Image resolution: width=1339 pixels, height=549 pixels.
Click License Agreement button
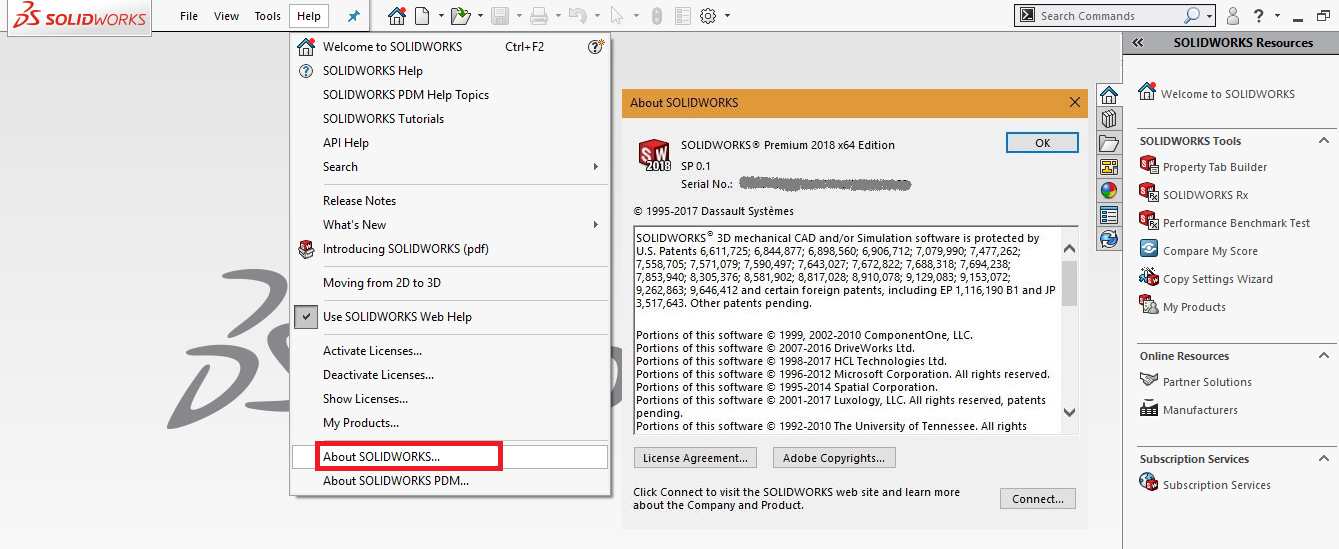point(696,458)
